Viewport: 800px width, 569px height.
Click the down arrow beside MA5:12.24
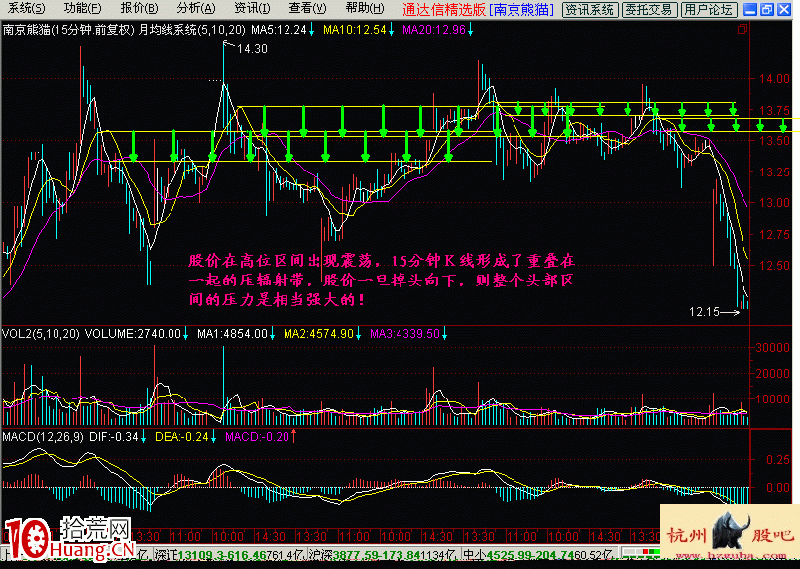click(311, 31)
